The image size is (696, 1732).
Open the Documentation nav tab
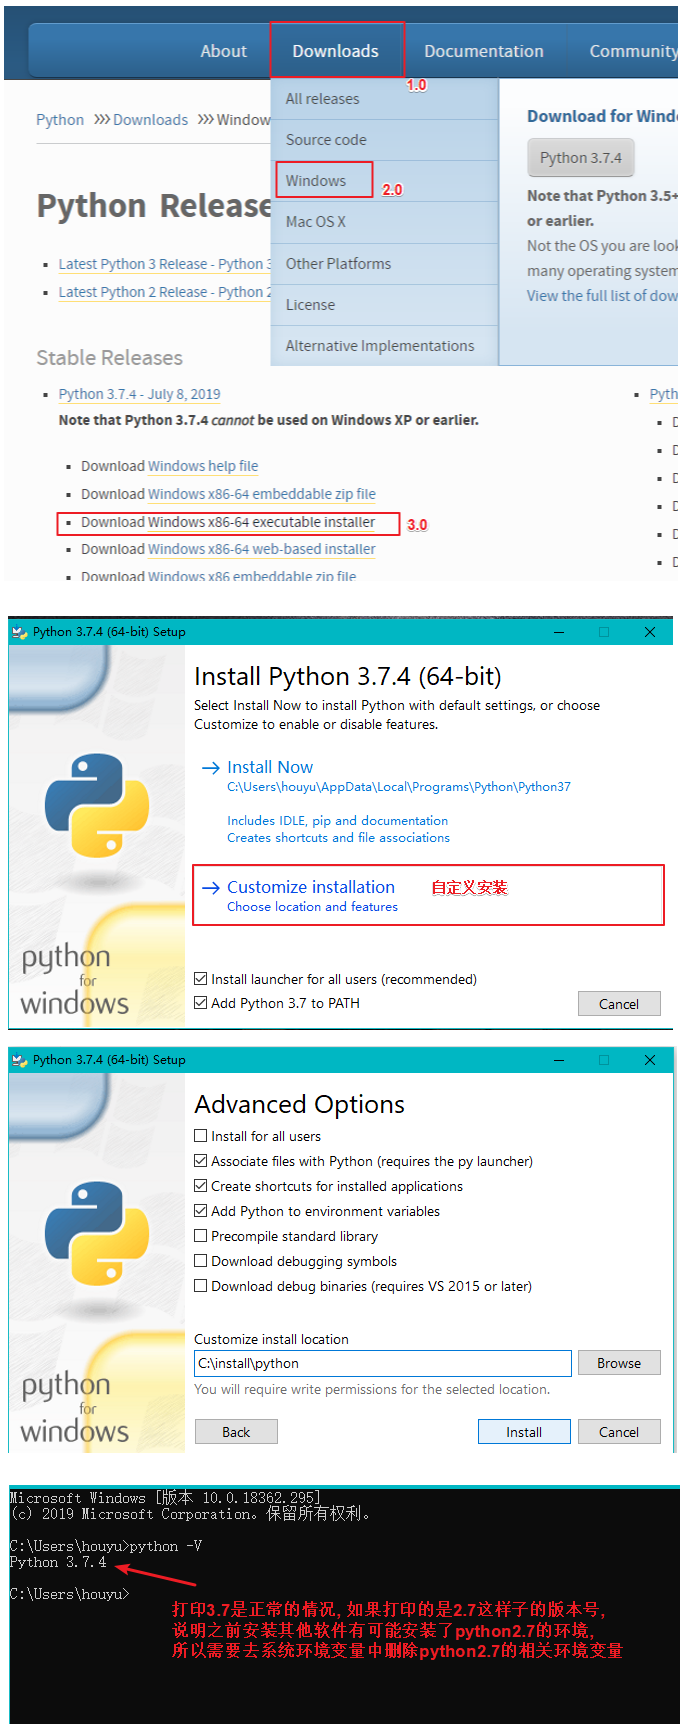tap(484, 51)
